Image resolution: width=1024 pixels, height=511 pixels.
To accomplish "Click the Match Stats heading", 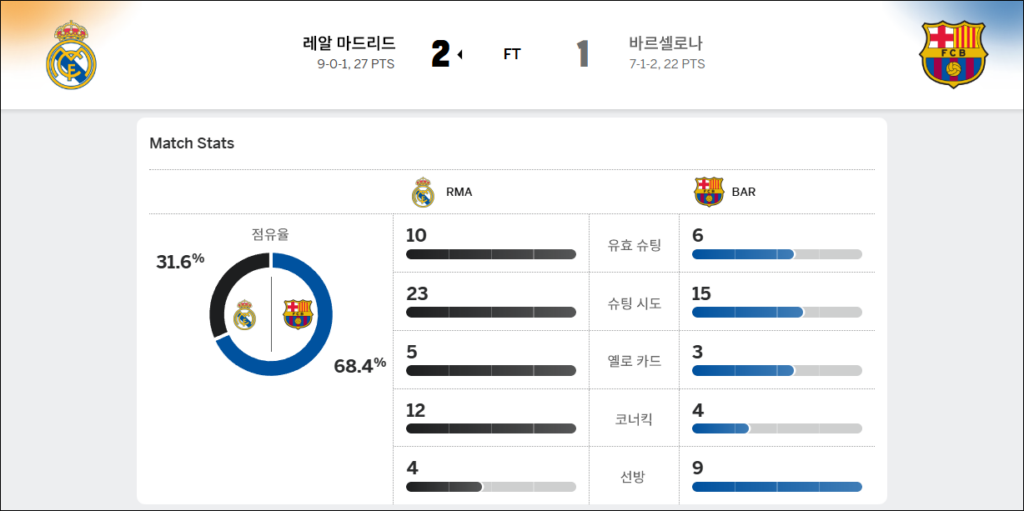I will [x=192, y=143].
